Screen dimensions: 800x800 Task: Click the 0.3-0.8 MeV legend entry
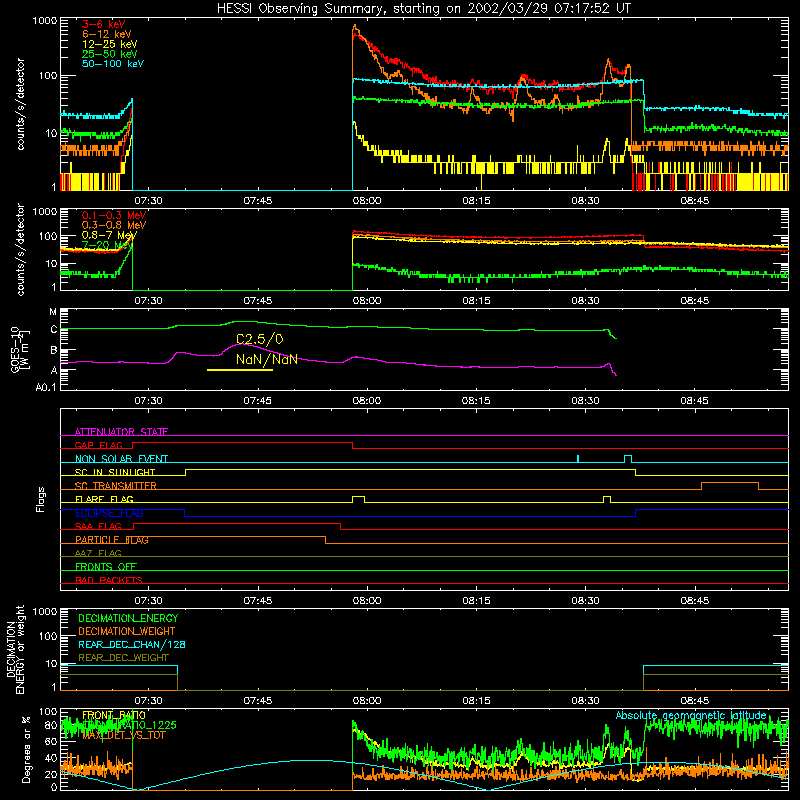point(114,225)
